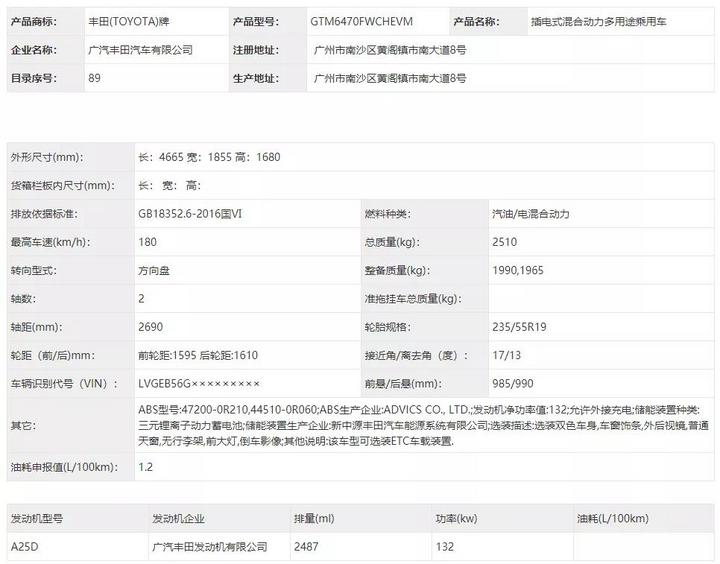The height and width of the screenshot is (564, 720).
Task: Select the ABS型号 remarks paragraph
Action: pos(423,426)
